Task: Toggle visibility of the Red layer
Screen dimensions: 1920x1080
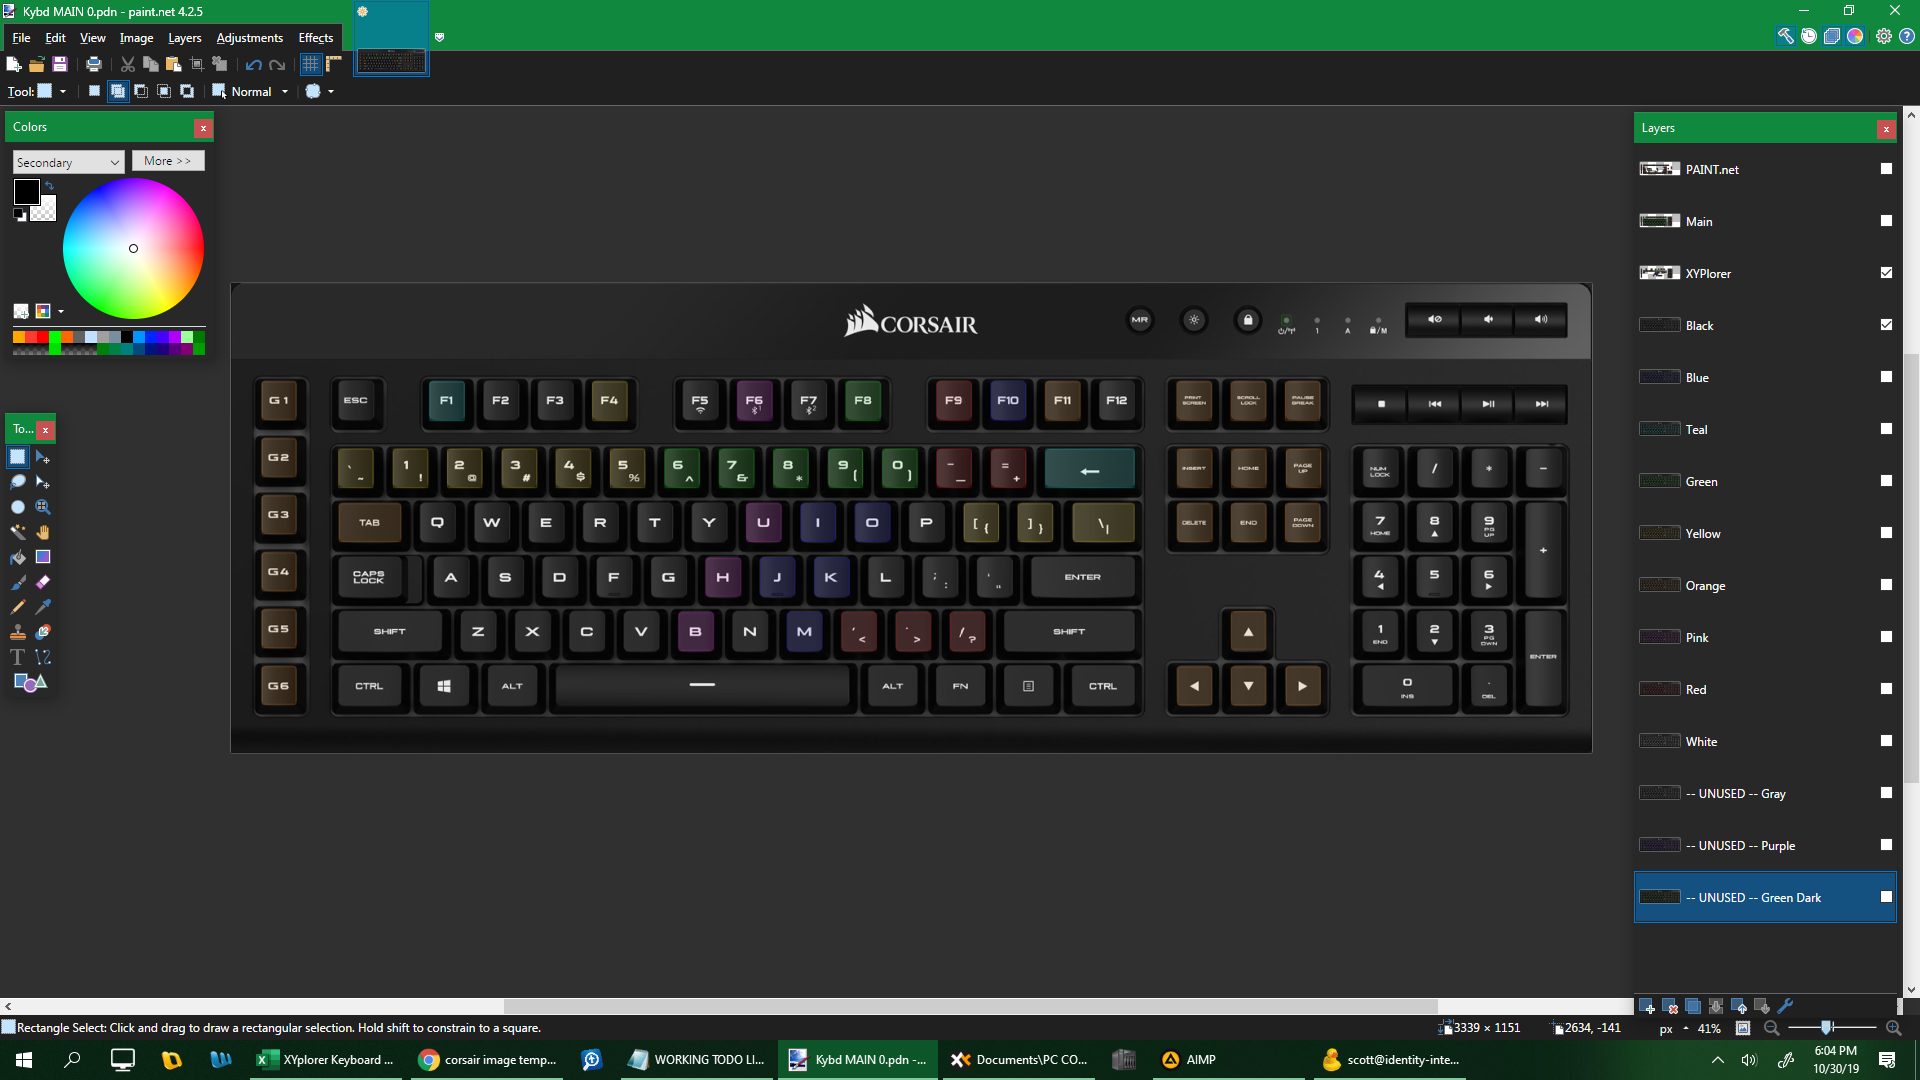Action: point(1886,689)
